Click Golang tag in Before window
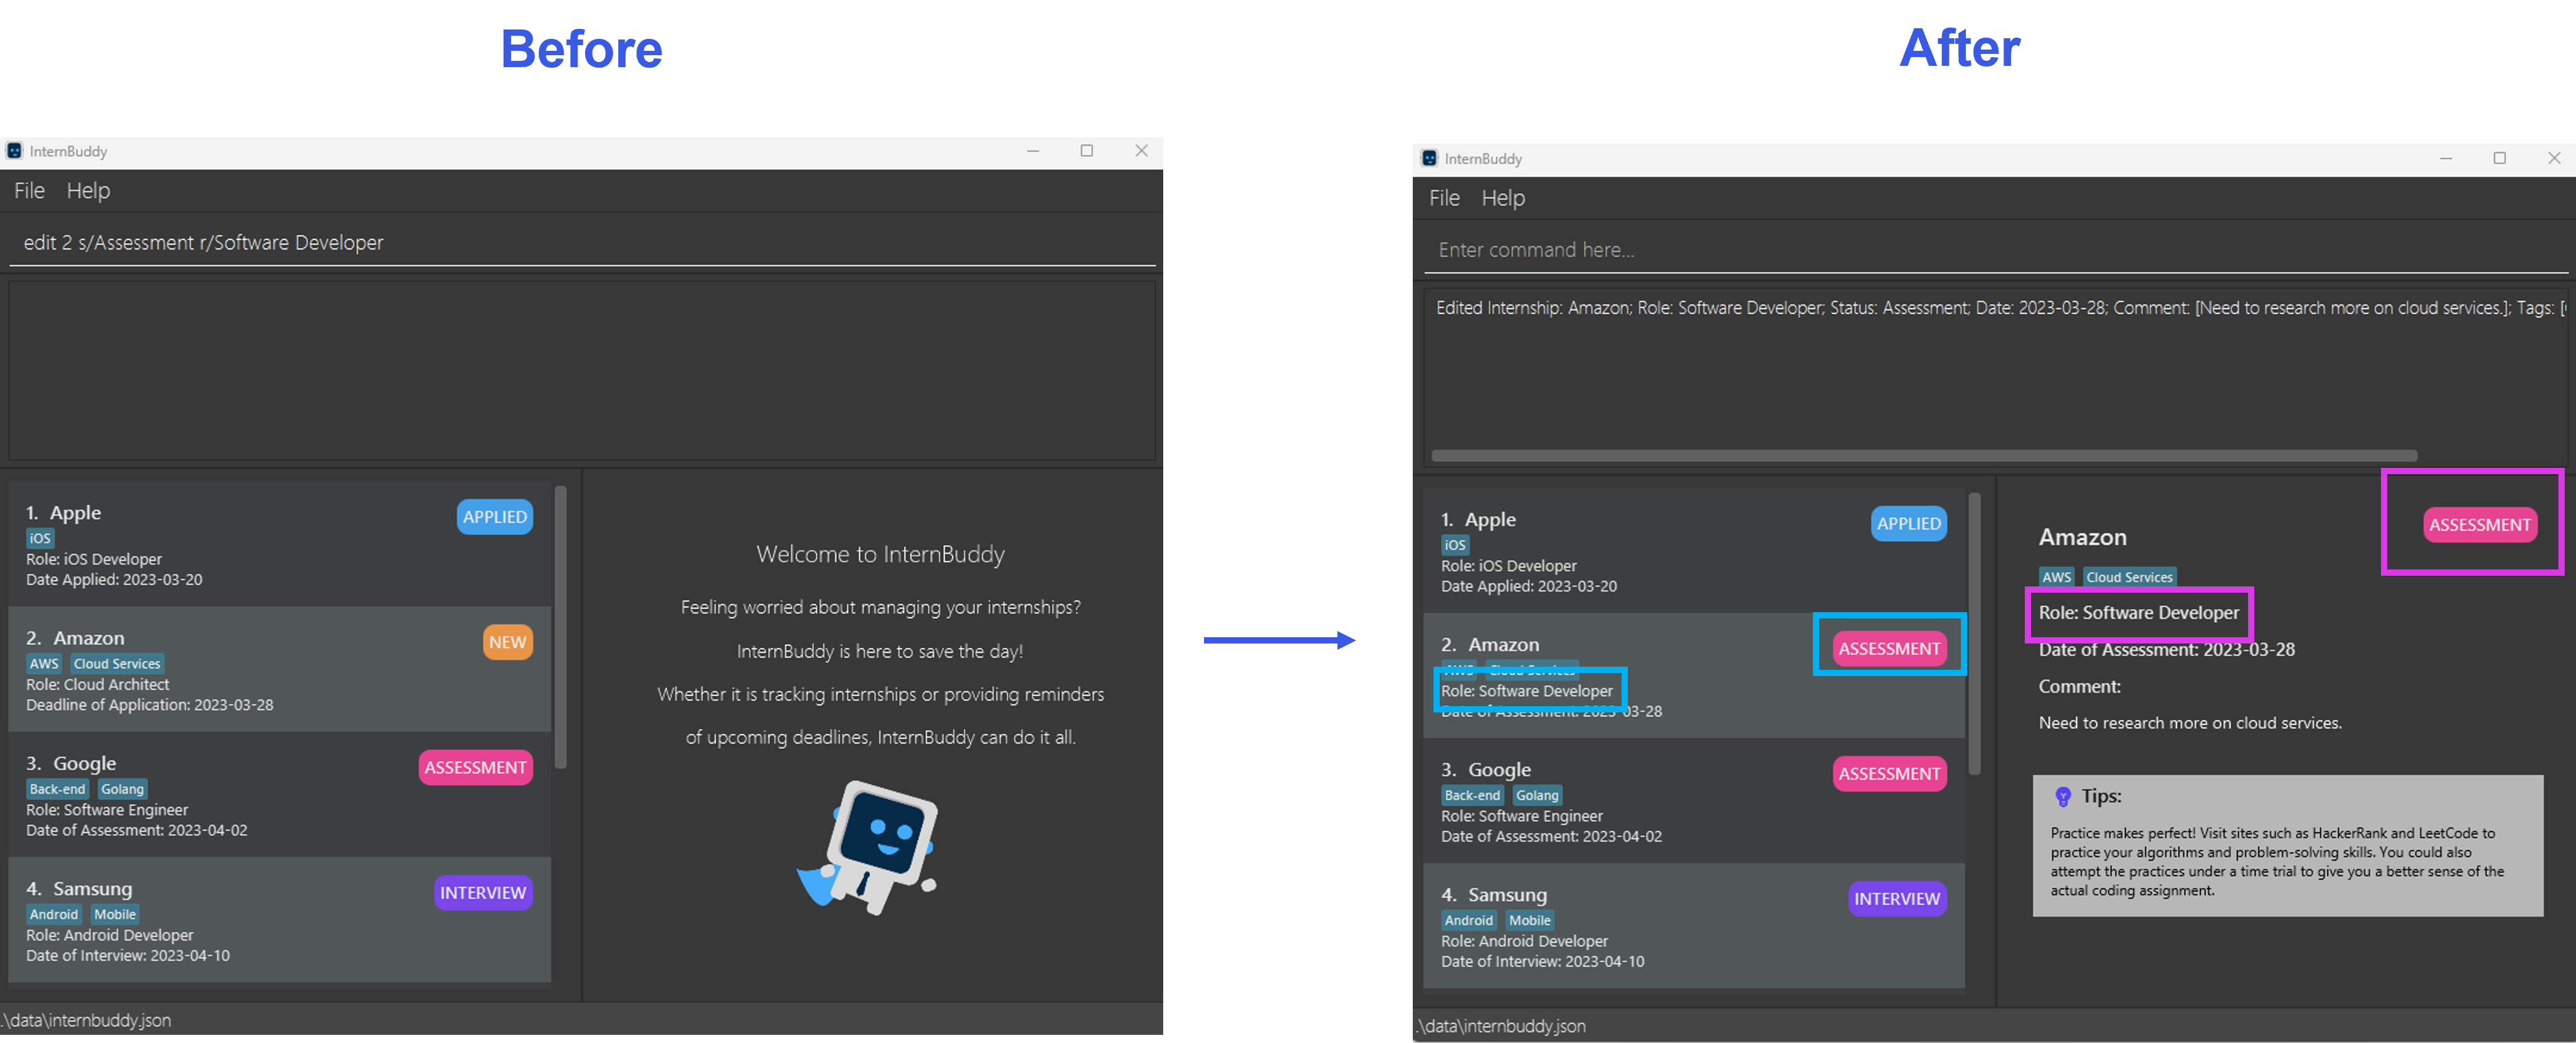The width and height of the screenshot is (2576, 1043). (x=122, y=789)
